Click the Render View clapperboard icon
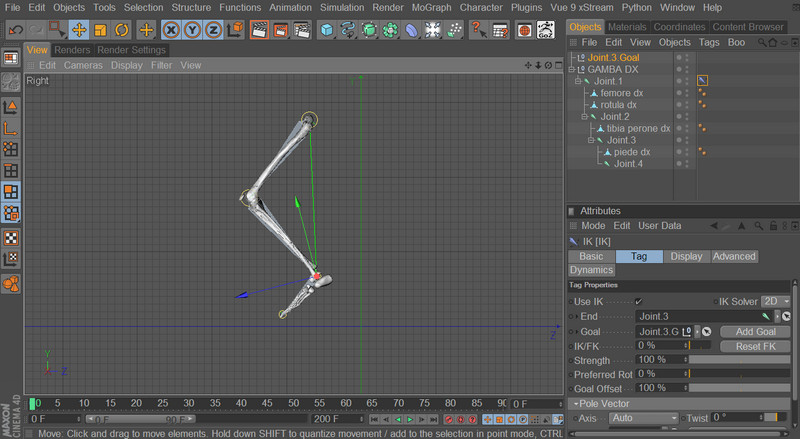This screenshot has height=439, width=800. pyautogui.click(x=258, y=29)
